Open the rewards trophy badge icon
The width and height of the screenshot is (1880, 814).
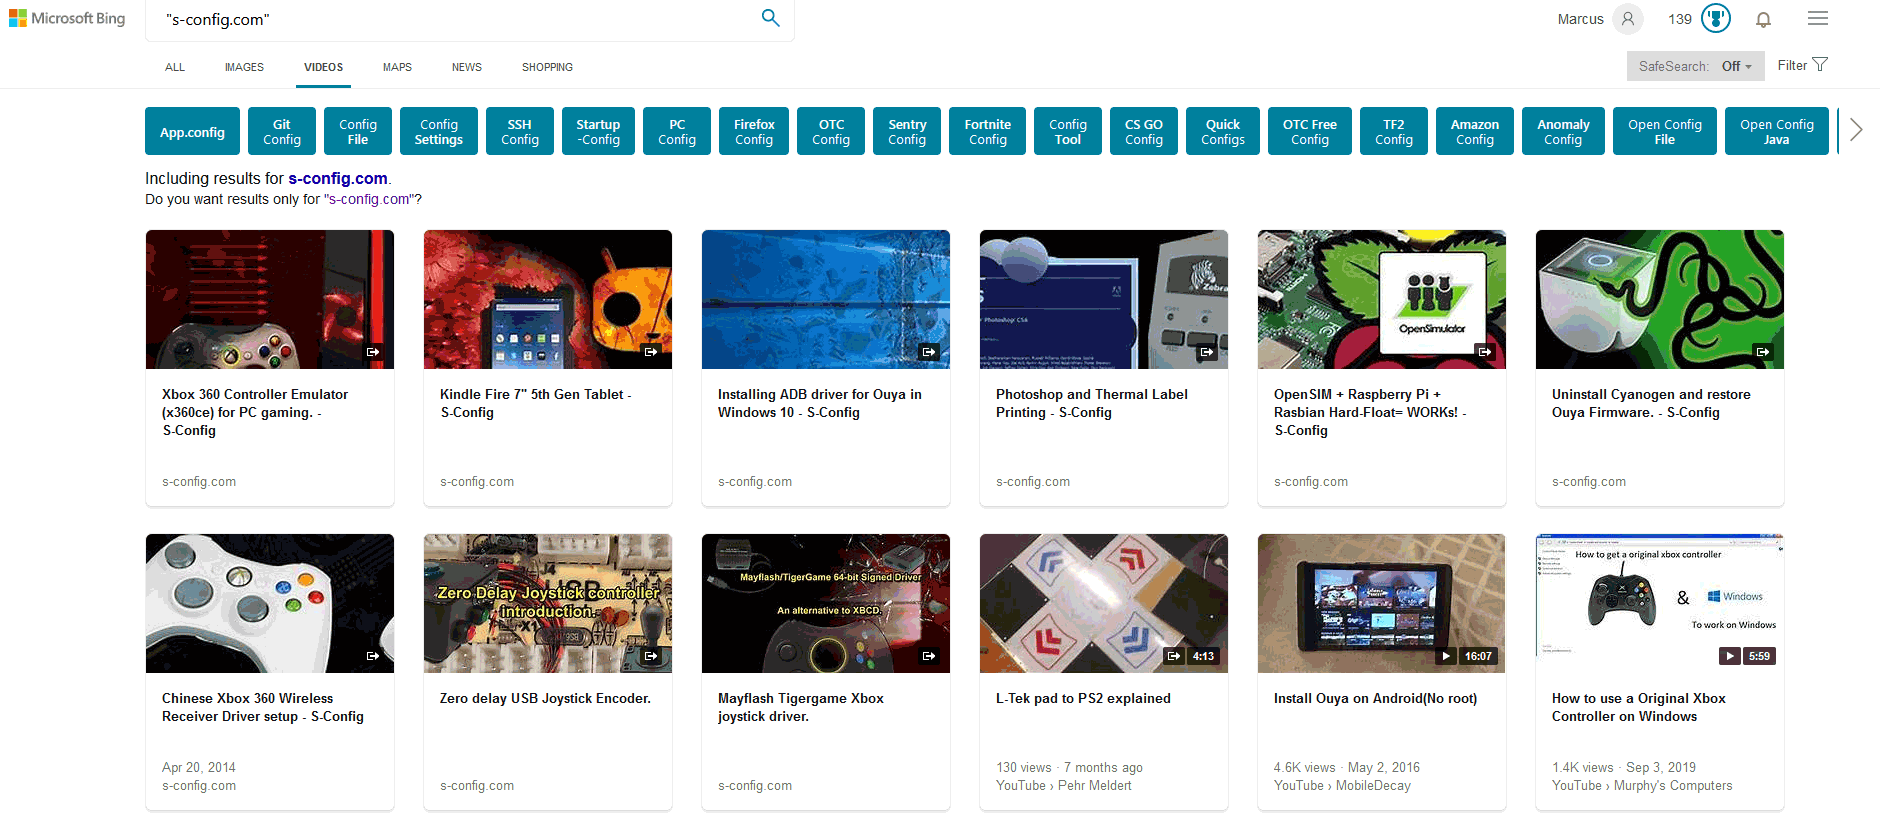coord(1716,19)
